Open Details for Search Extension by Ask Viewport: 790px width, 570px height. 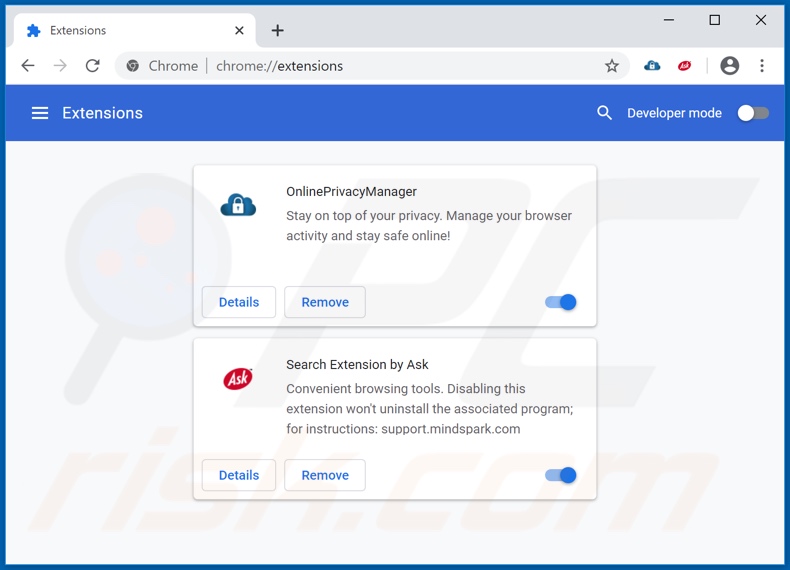coord(239,475)
